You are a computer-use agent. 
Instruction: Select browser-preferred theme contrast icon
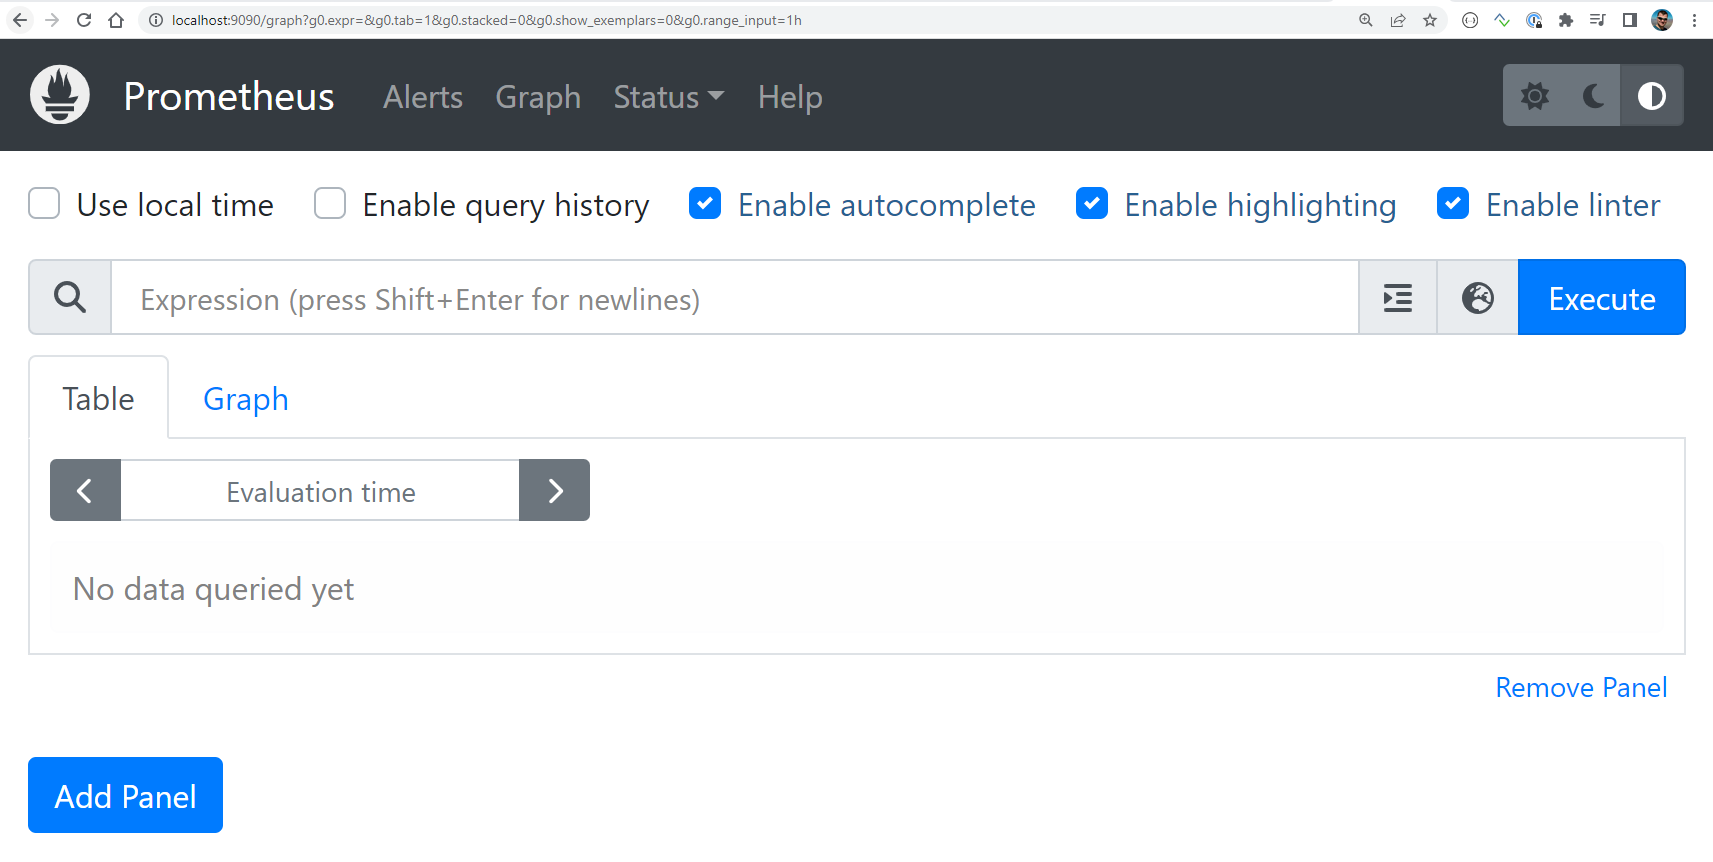pos(1651,96)
